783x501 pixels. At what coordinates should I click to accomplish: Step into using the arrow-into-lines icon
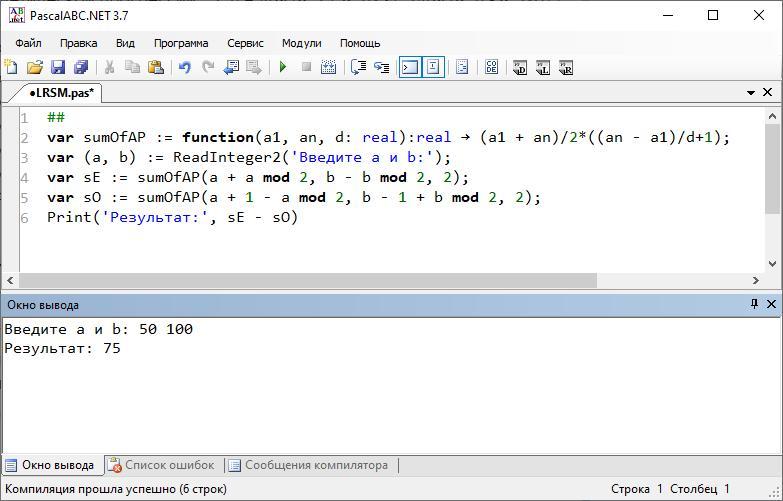pos(382,66)
